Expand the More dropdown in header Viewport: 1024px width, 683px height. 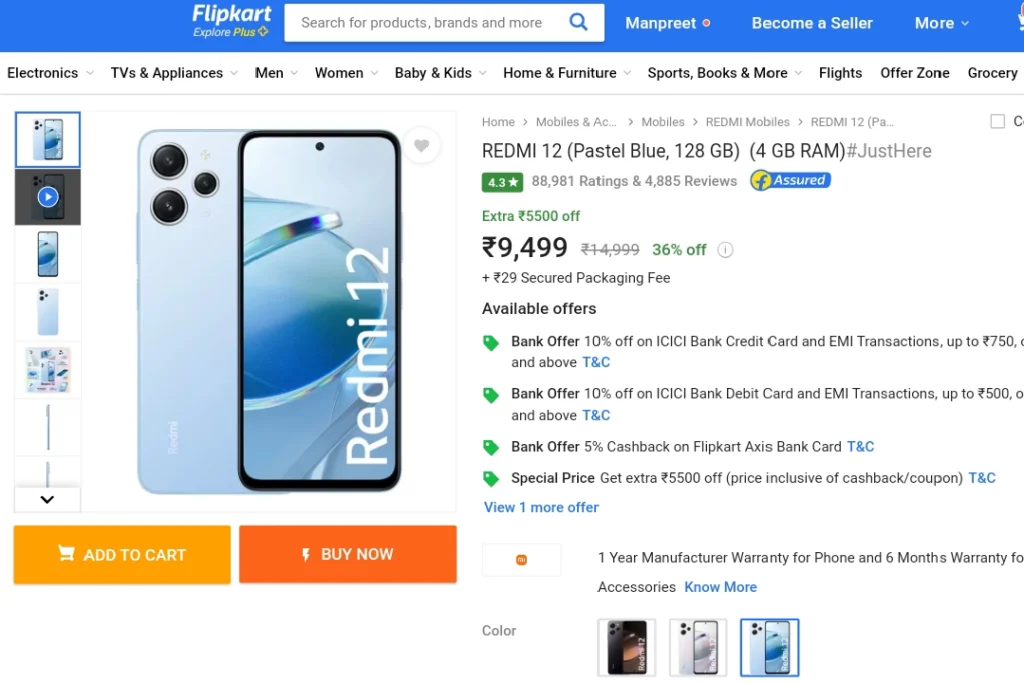point(941,23)
